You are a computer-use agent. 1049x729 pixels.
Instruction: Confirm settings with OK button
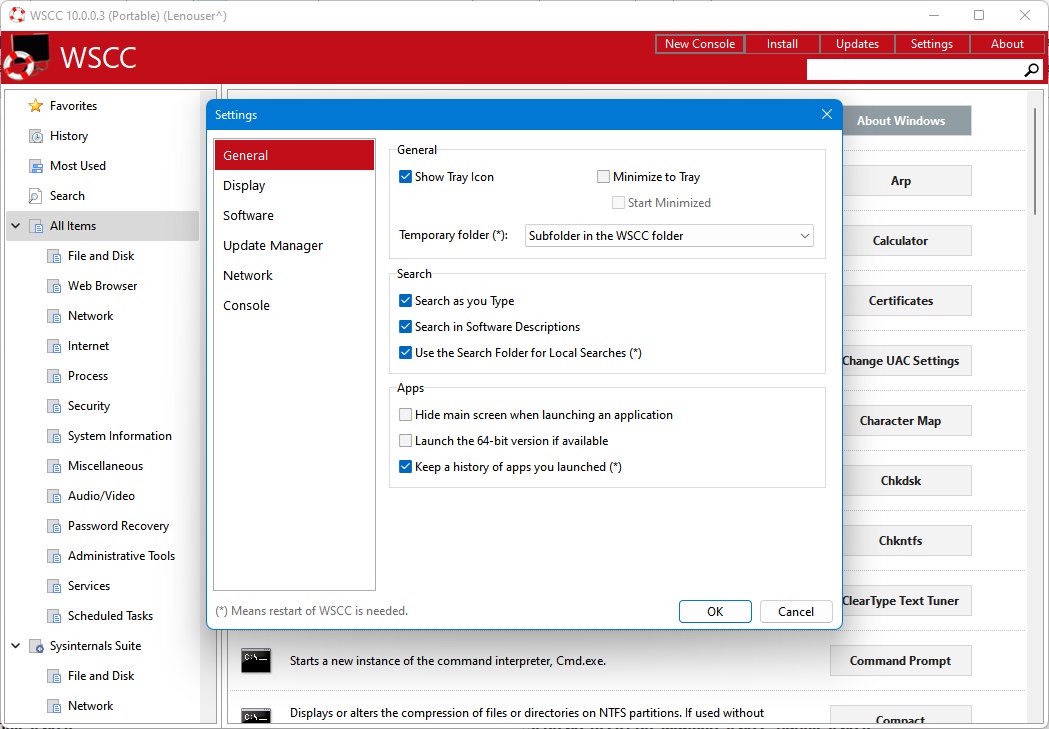tap(715, 611)
